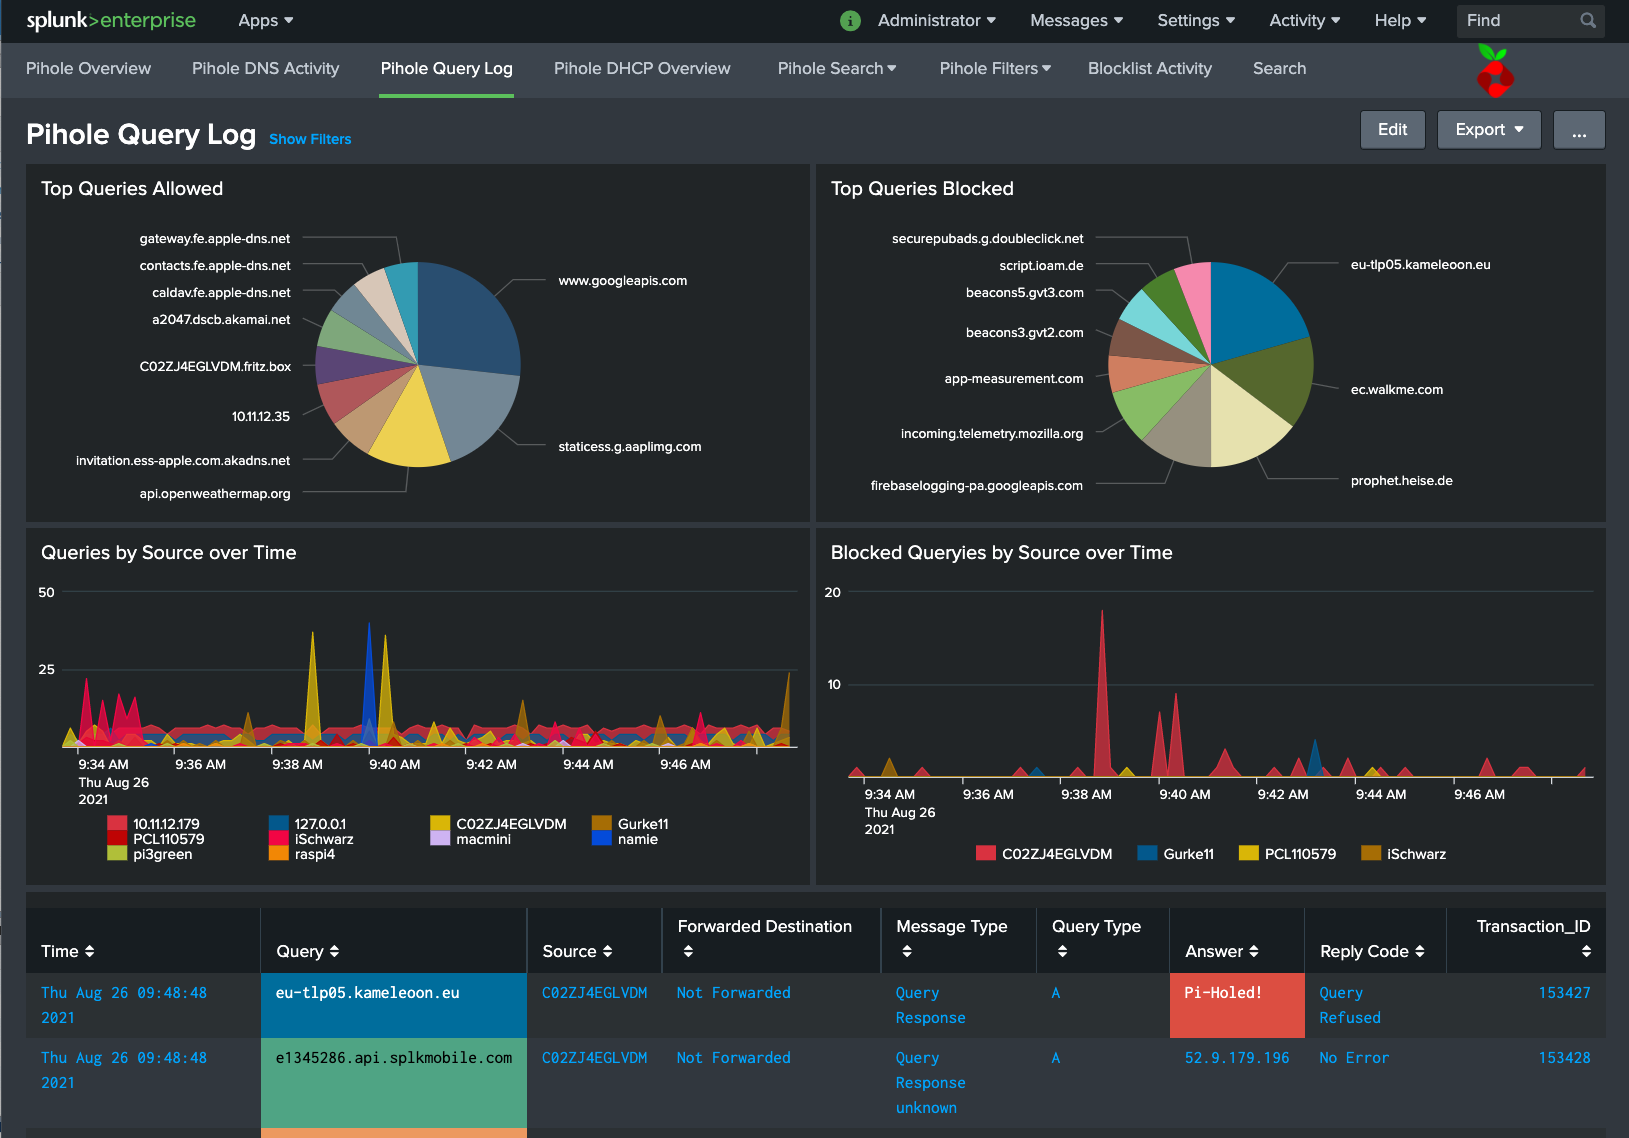The height and width of the screenshot is (1138, 1629).
Task: Click transaction ID 153427
Action: coord(1564,993)
